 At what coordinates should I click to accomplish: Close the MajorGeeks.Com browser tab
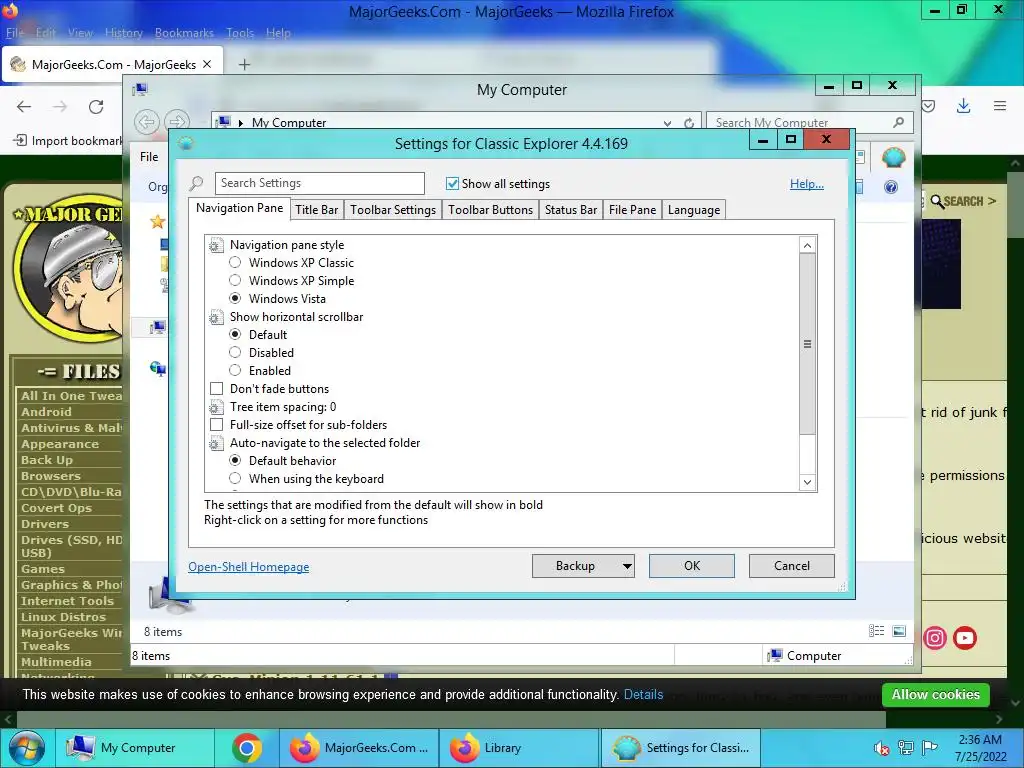tap(207, 64)
